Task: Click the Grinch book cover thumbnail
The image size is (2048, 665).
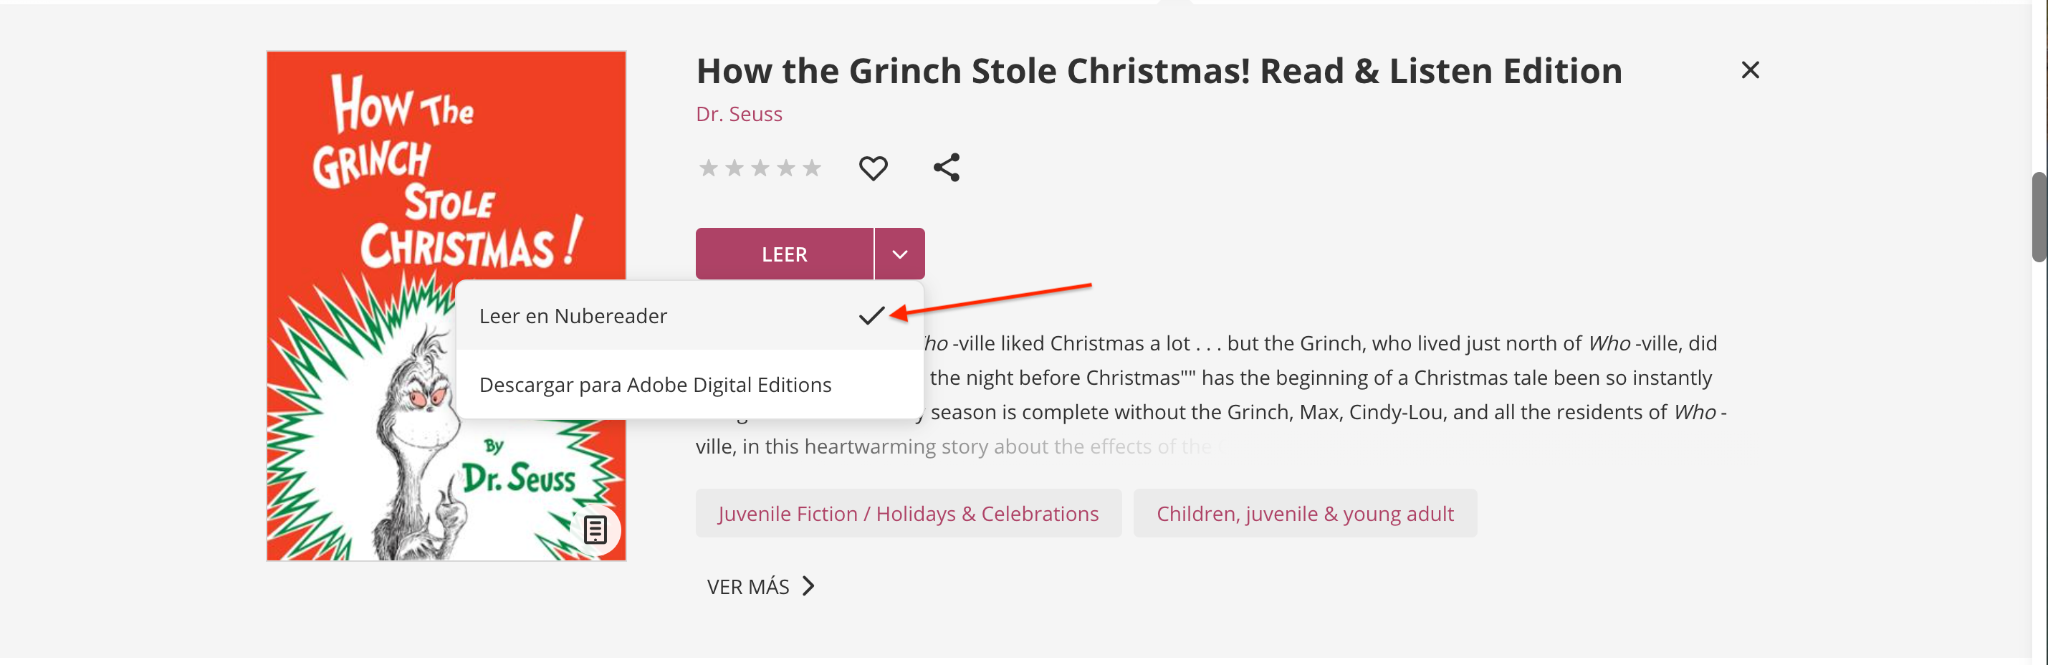Action: pos(446,306)
